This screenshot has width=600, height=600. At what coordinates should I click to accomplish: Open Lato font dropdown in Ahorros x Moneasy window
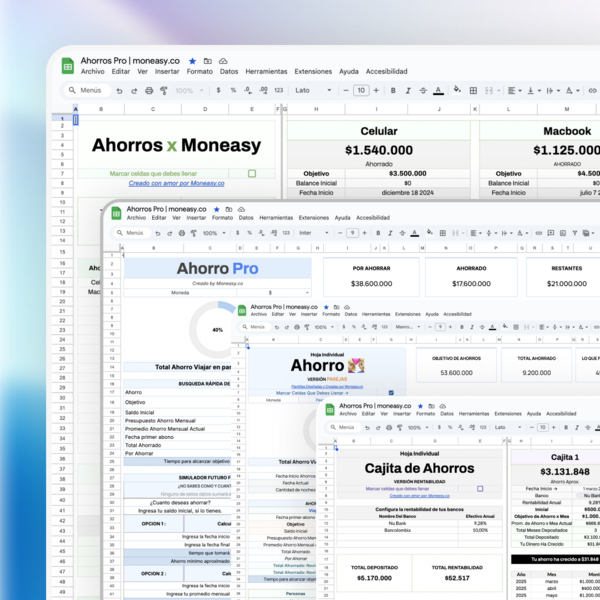coord(313,91)
